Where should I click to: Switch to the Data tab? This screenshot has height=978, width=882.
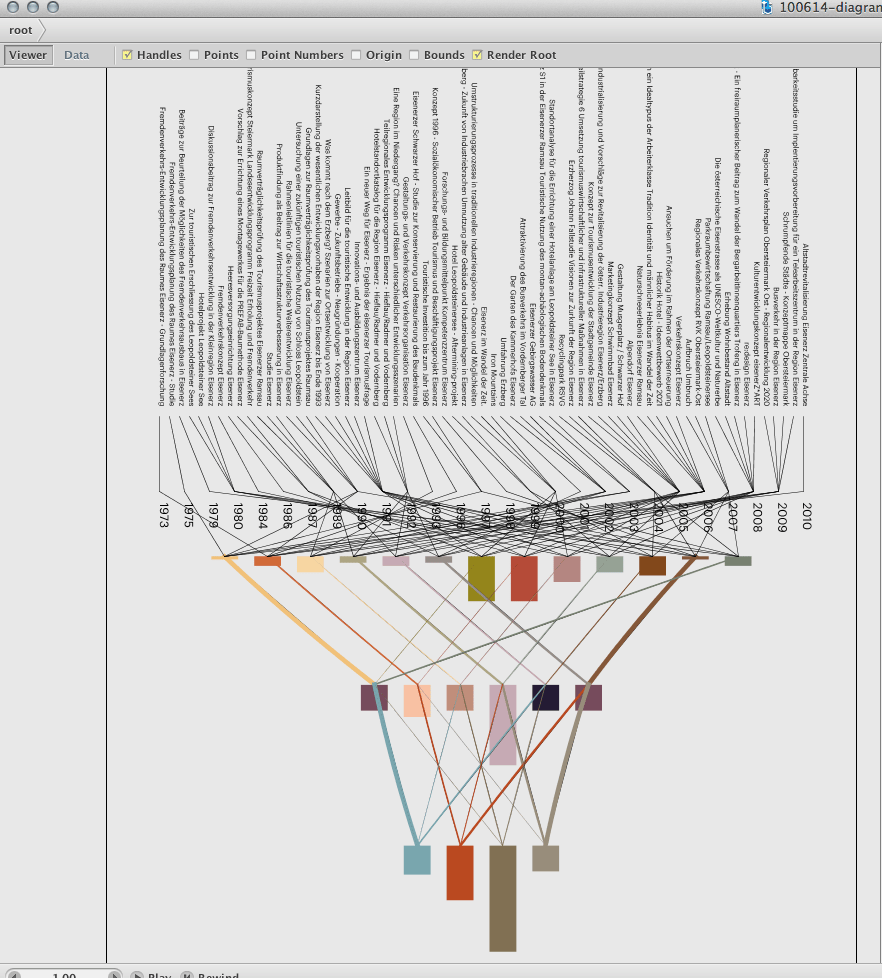coord(77,55)
